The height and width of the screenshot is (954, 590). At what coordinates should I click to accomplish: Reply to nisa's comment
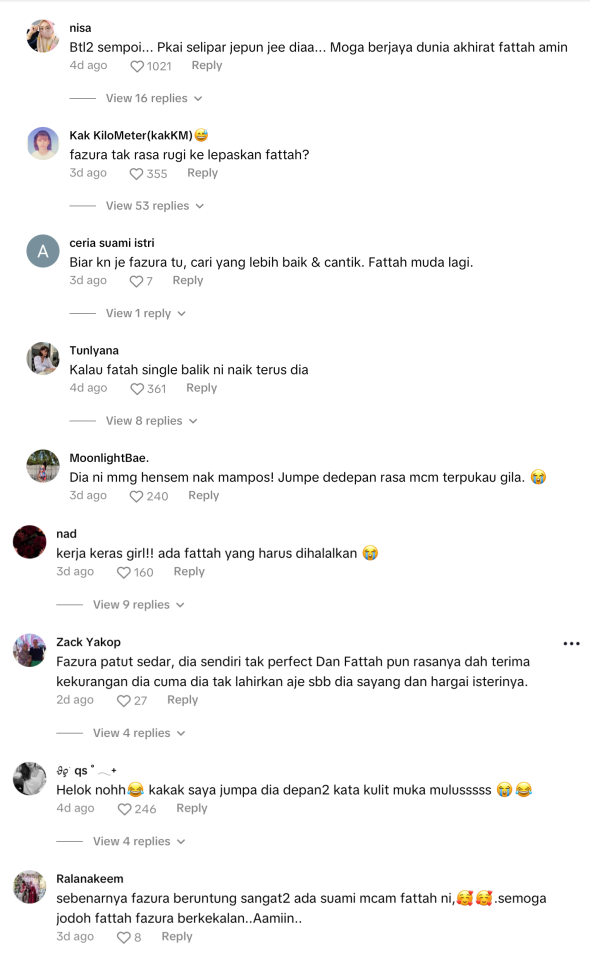click(x=207, y=65)
